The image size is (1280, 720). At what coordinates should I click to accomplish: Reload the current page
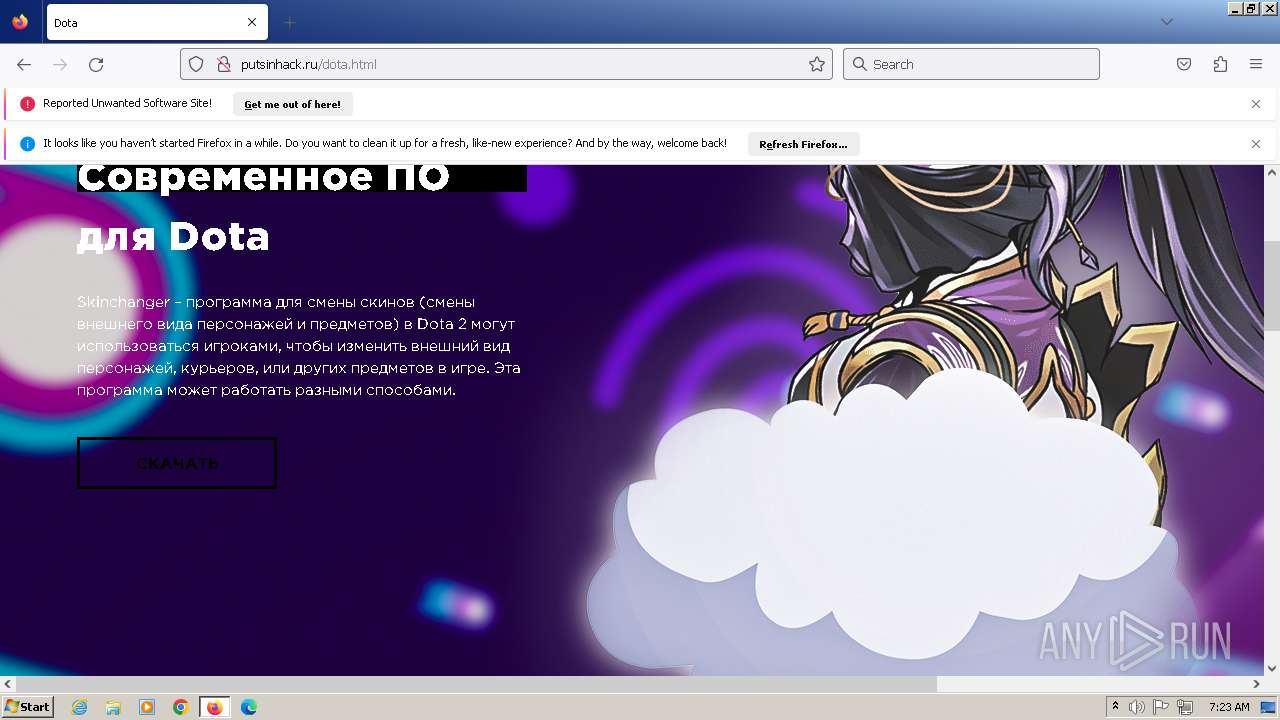[96, 64]
